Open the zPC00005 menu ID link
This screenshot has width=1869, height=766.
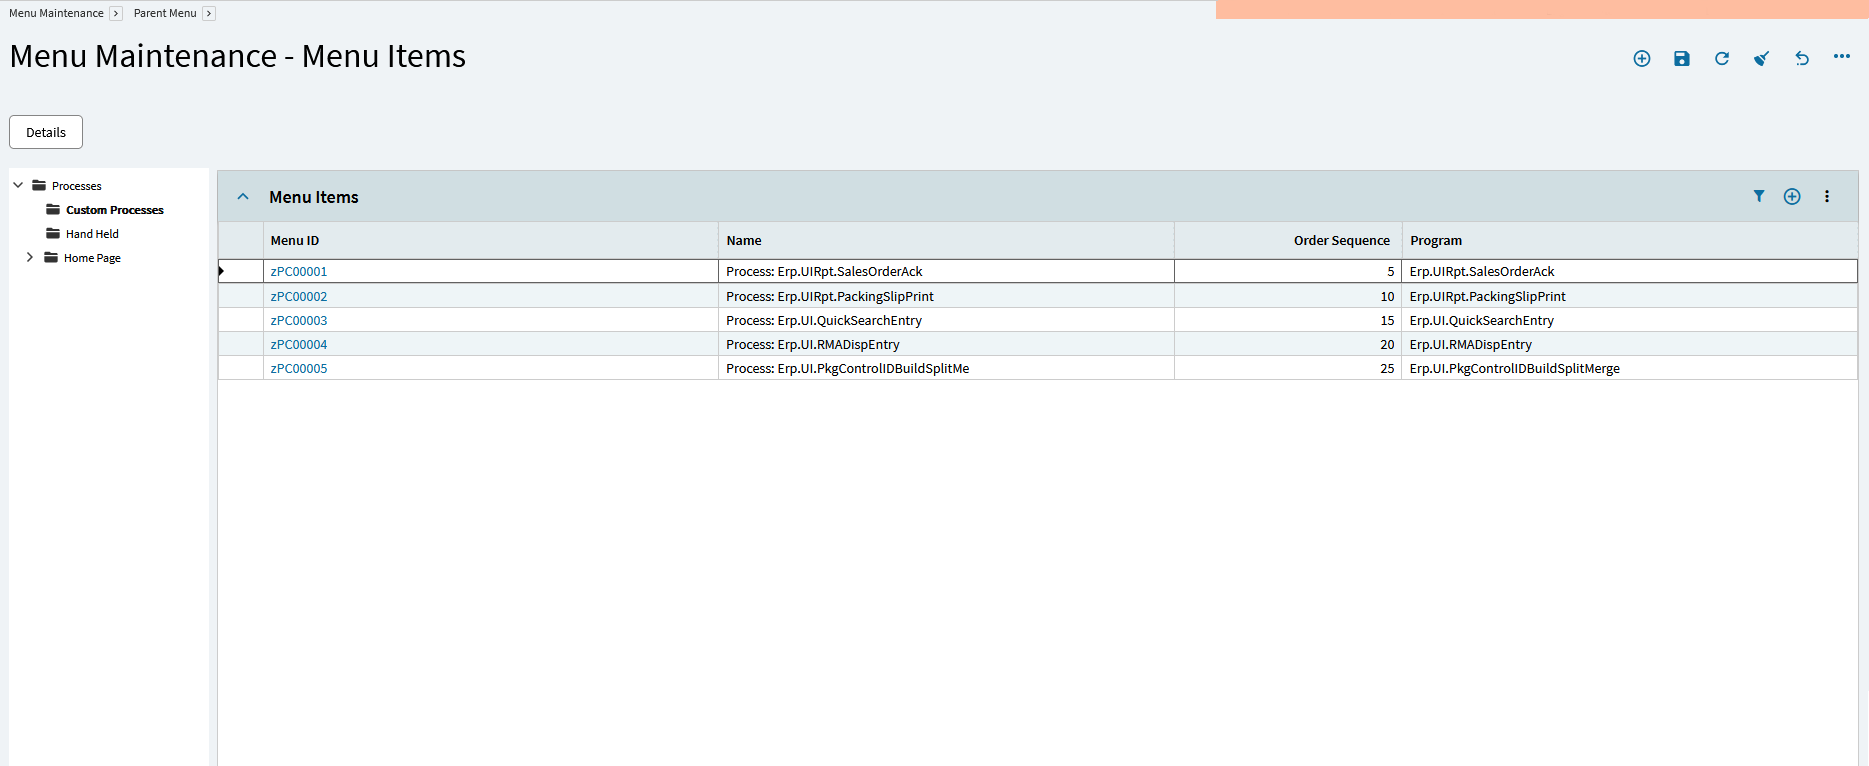click(299, 368)
